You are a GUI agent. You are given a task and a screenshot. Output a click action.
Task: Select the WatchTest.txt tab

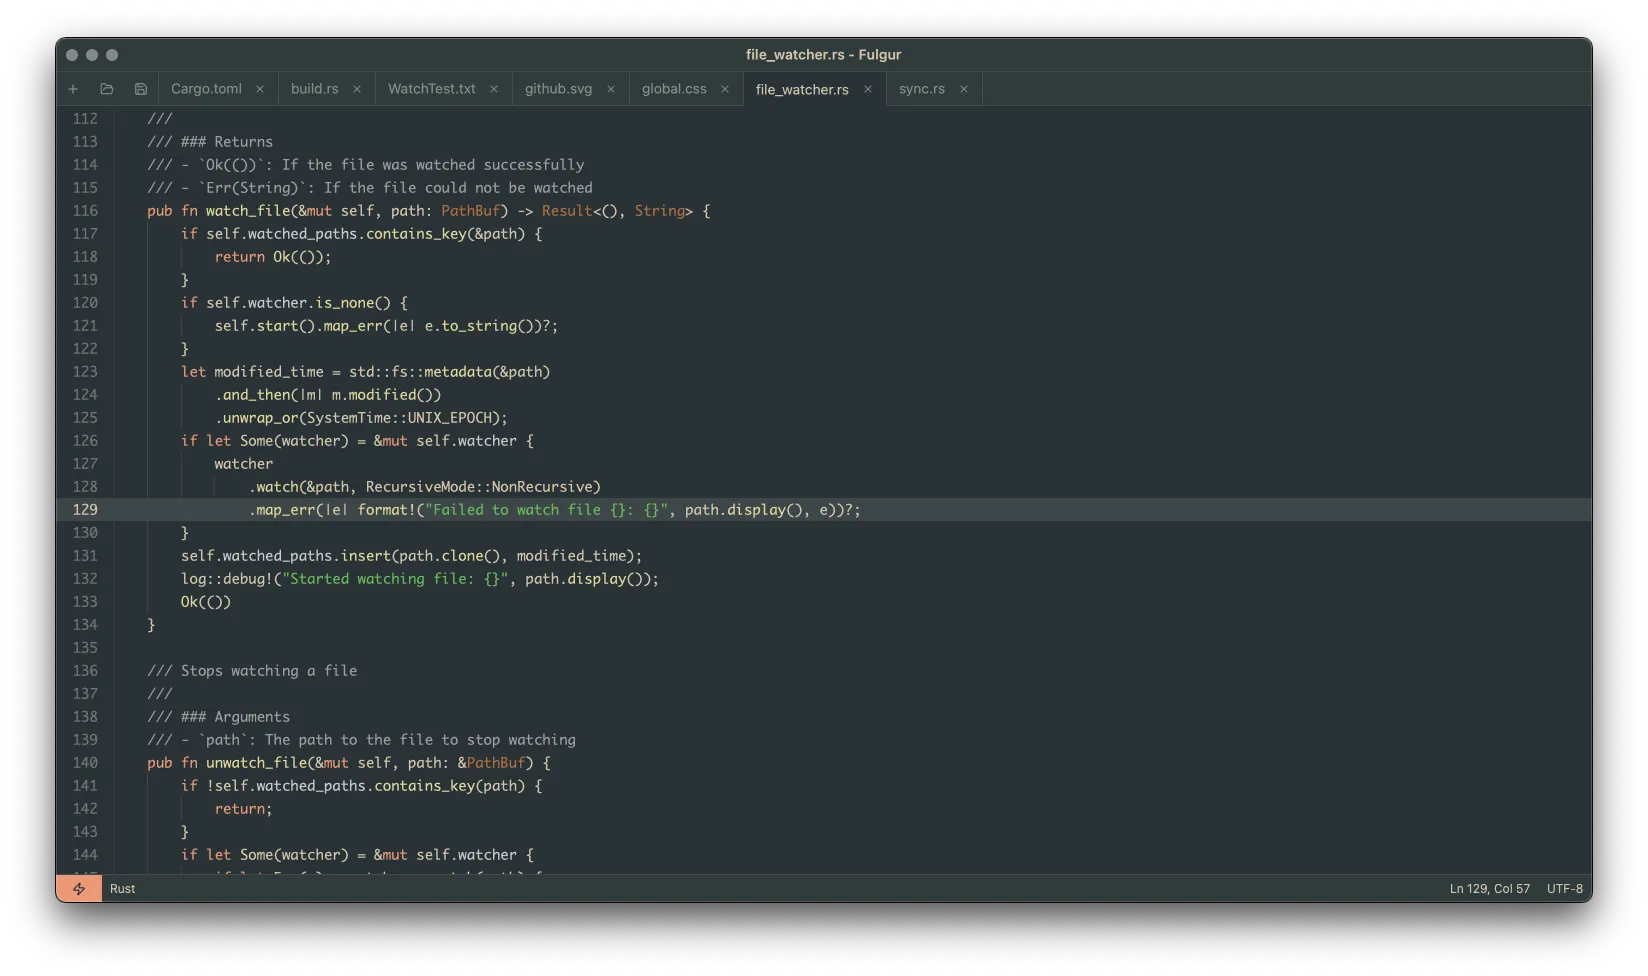click(431, 89)
